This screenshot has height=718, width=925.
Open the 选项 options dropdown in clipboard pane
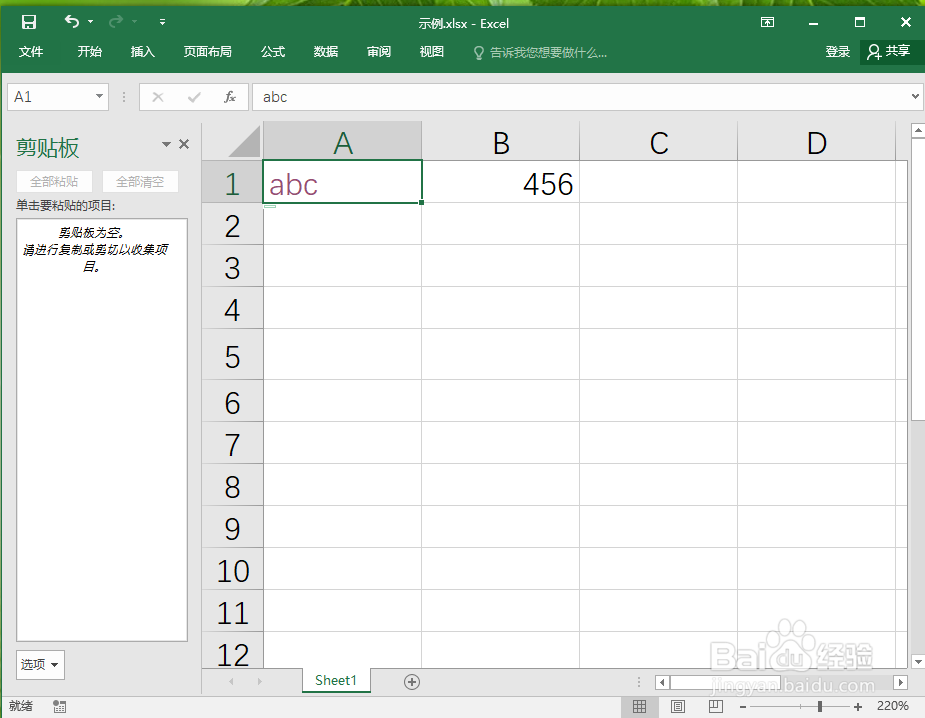click(x=39, y=664)
